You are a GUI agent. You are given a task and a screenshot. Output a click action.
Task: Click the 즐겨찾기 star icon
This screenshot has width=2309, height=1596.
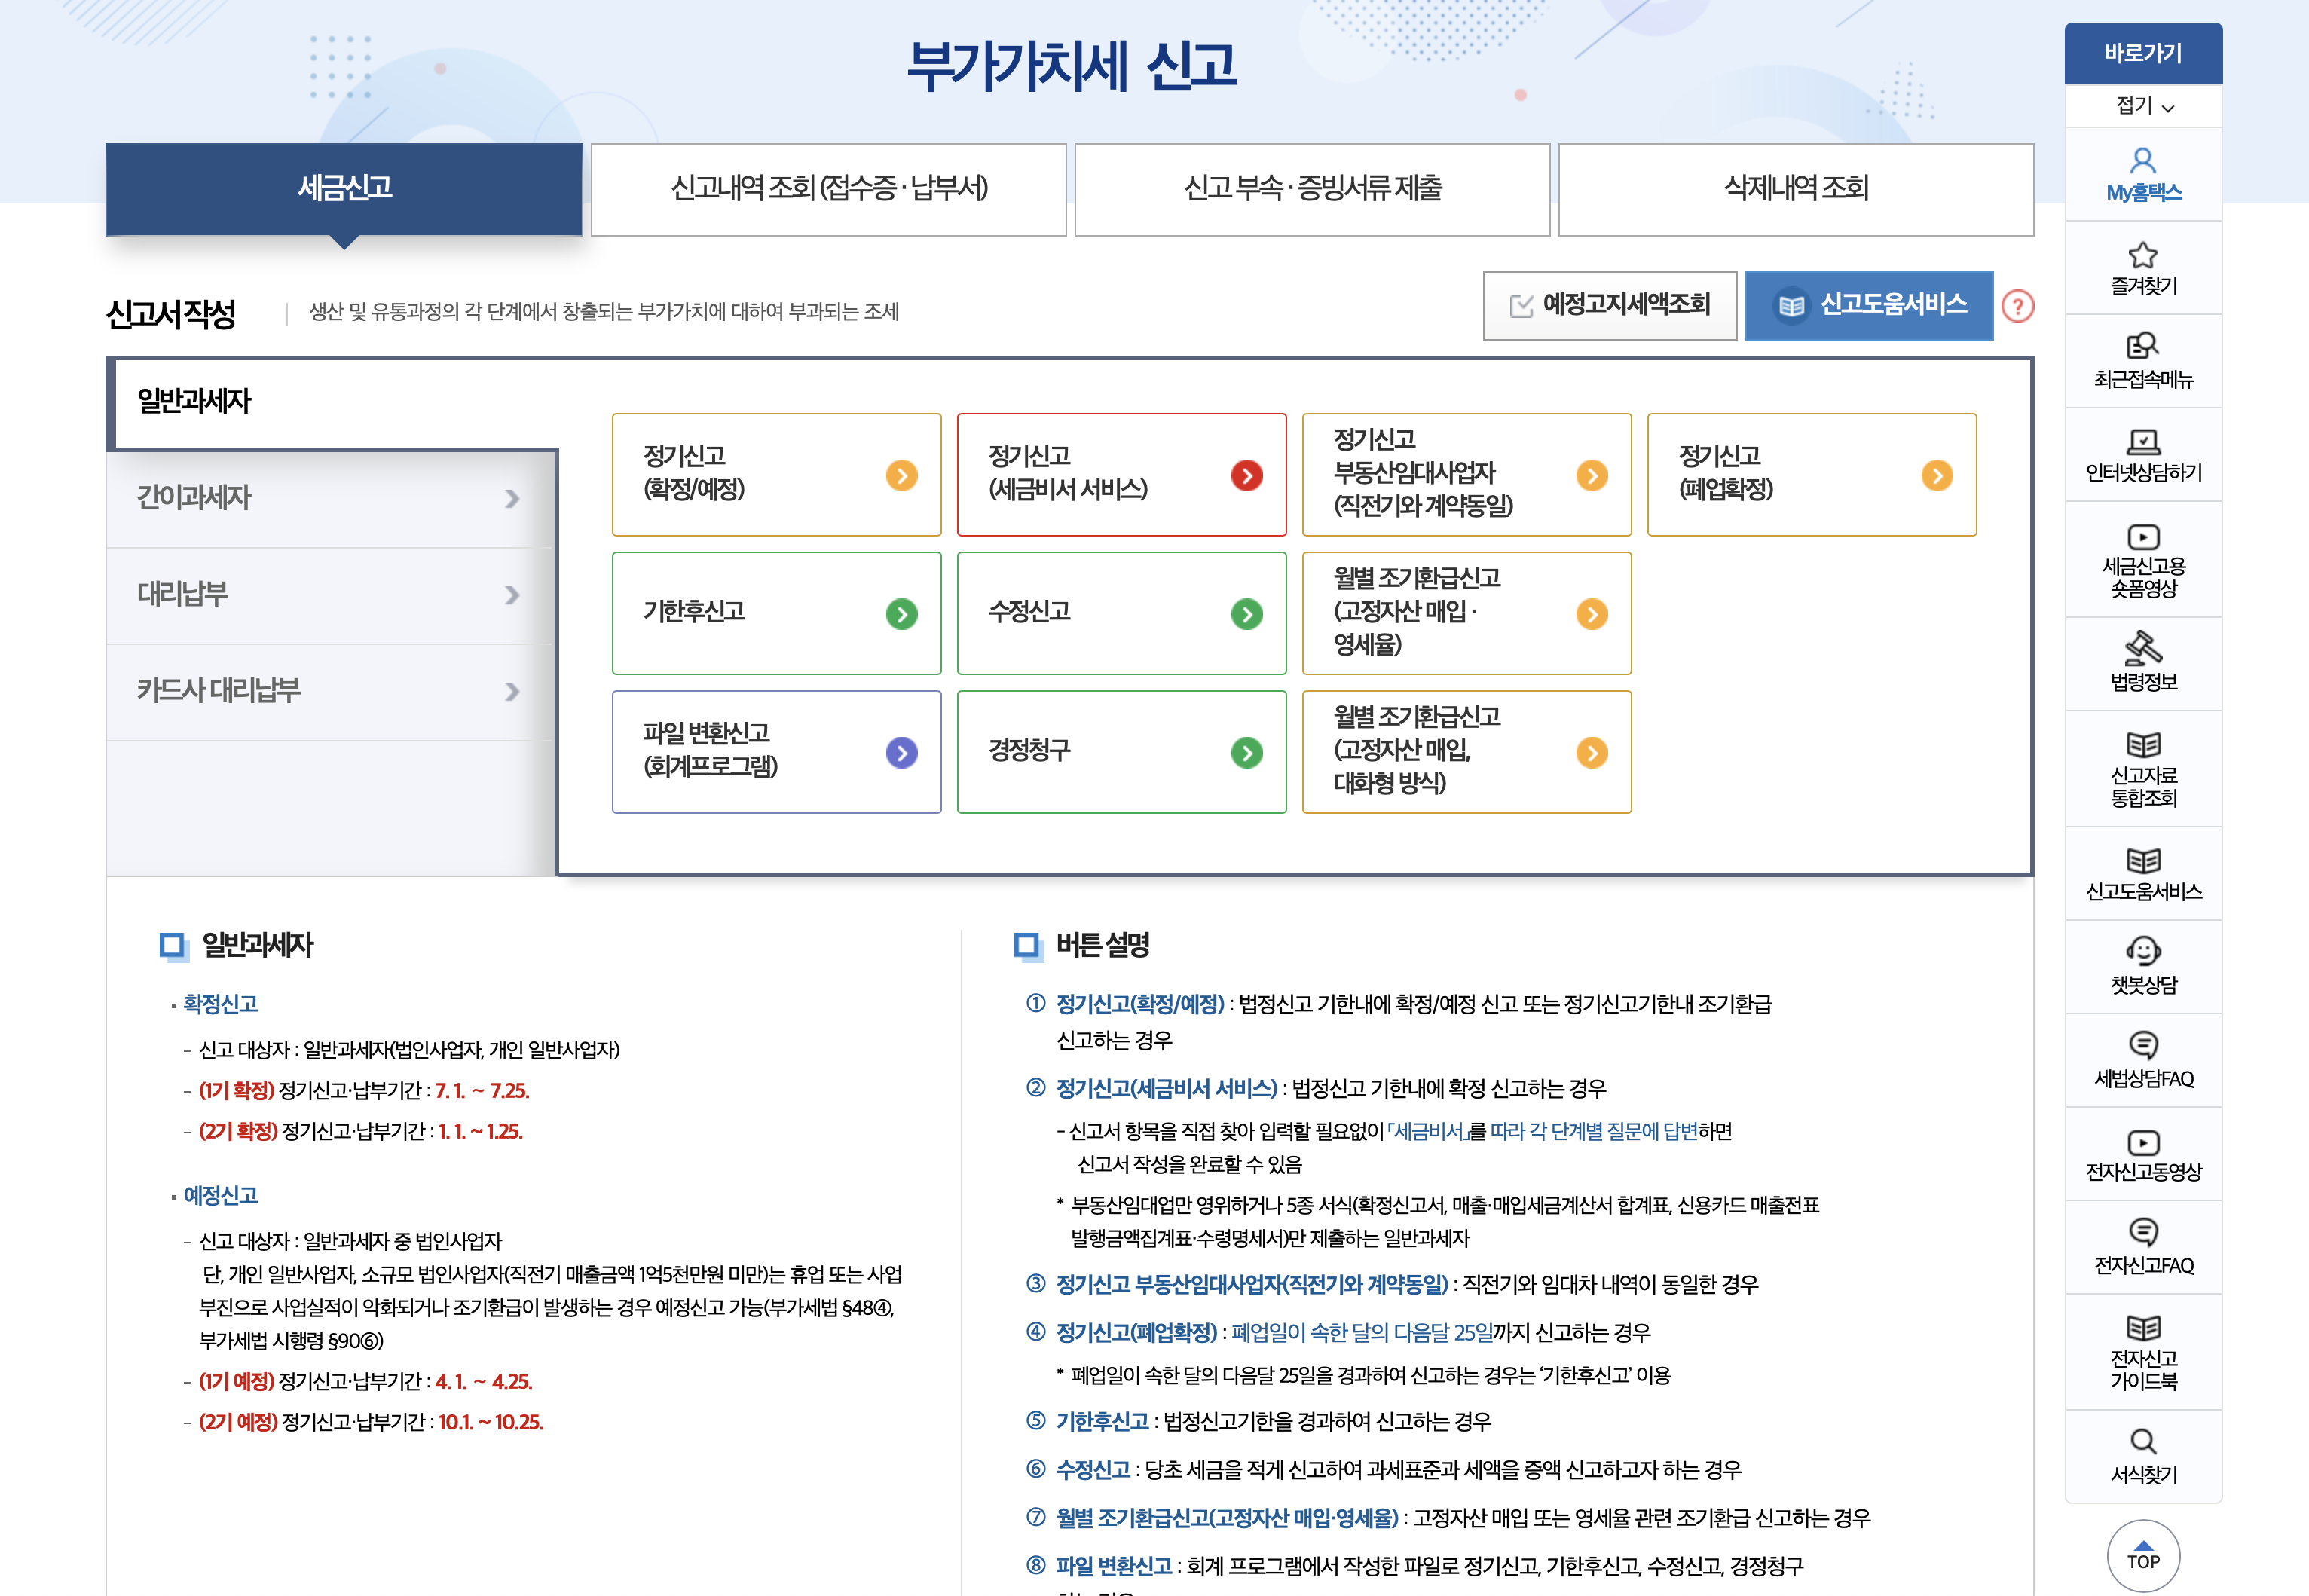point(2142,255)
